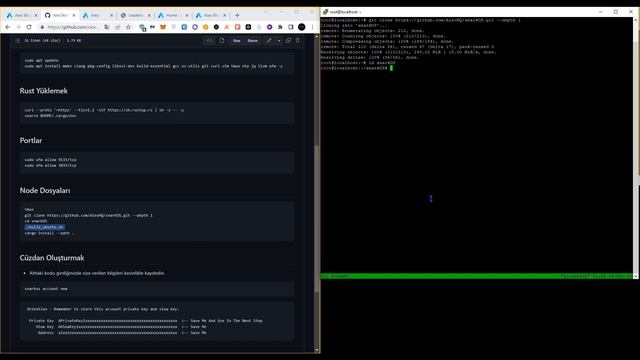640x360 pixels.
Task: Click the snarkos account new command
Action: tap(46, 289)
